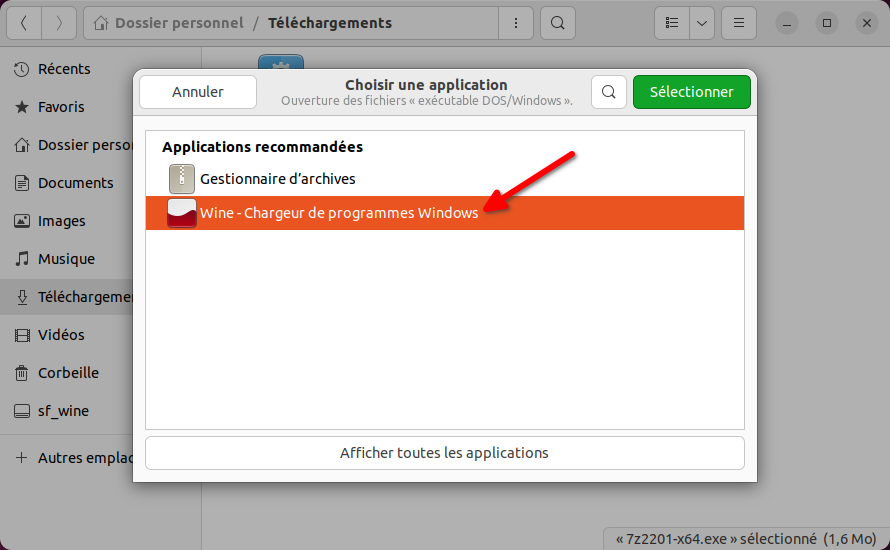Click Dossier personnel in the path bar
Viewport: 890px width, 550px height.
[179, 23]
